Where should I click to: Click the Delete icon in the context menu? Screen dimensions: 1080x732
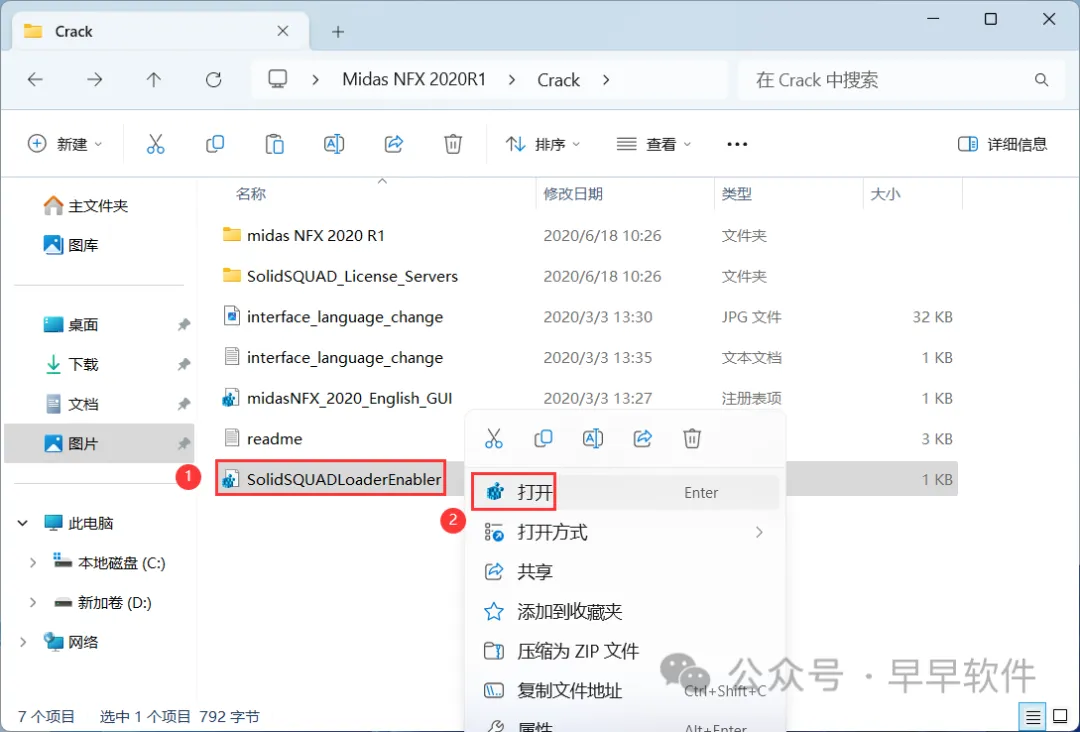point(692,438)
